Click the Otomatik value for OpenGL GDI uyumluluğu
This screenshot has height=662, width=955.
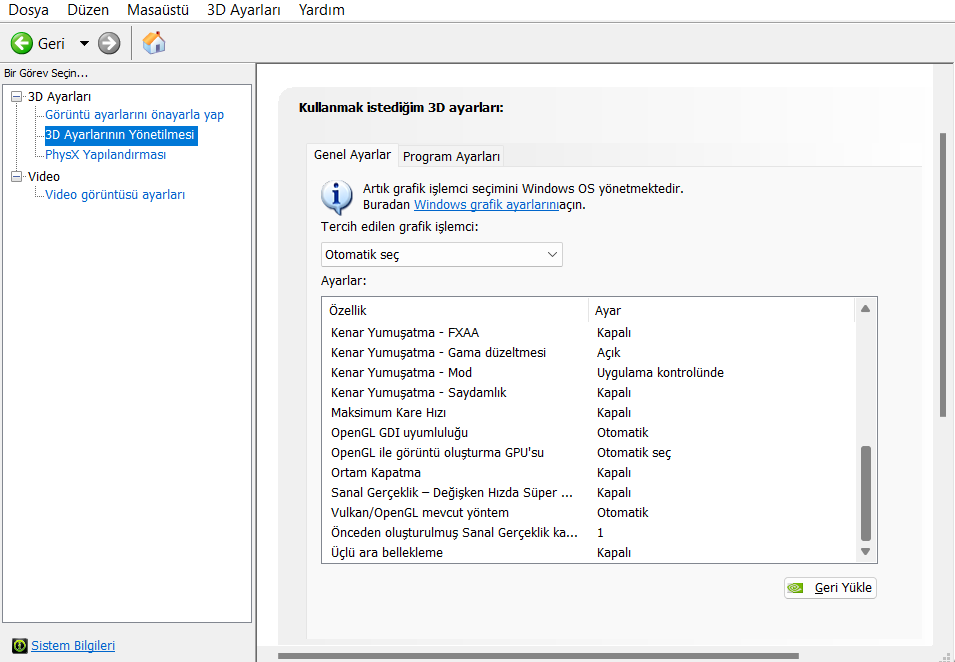(622, 432)
